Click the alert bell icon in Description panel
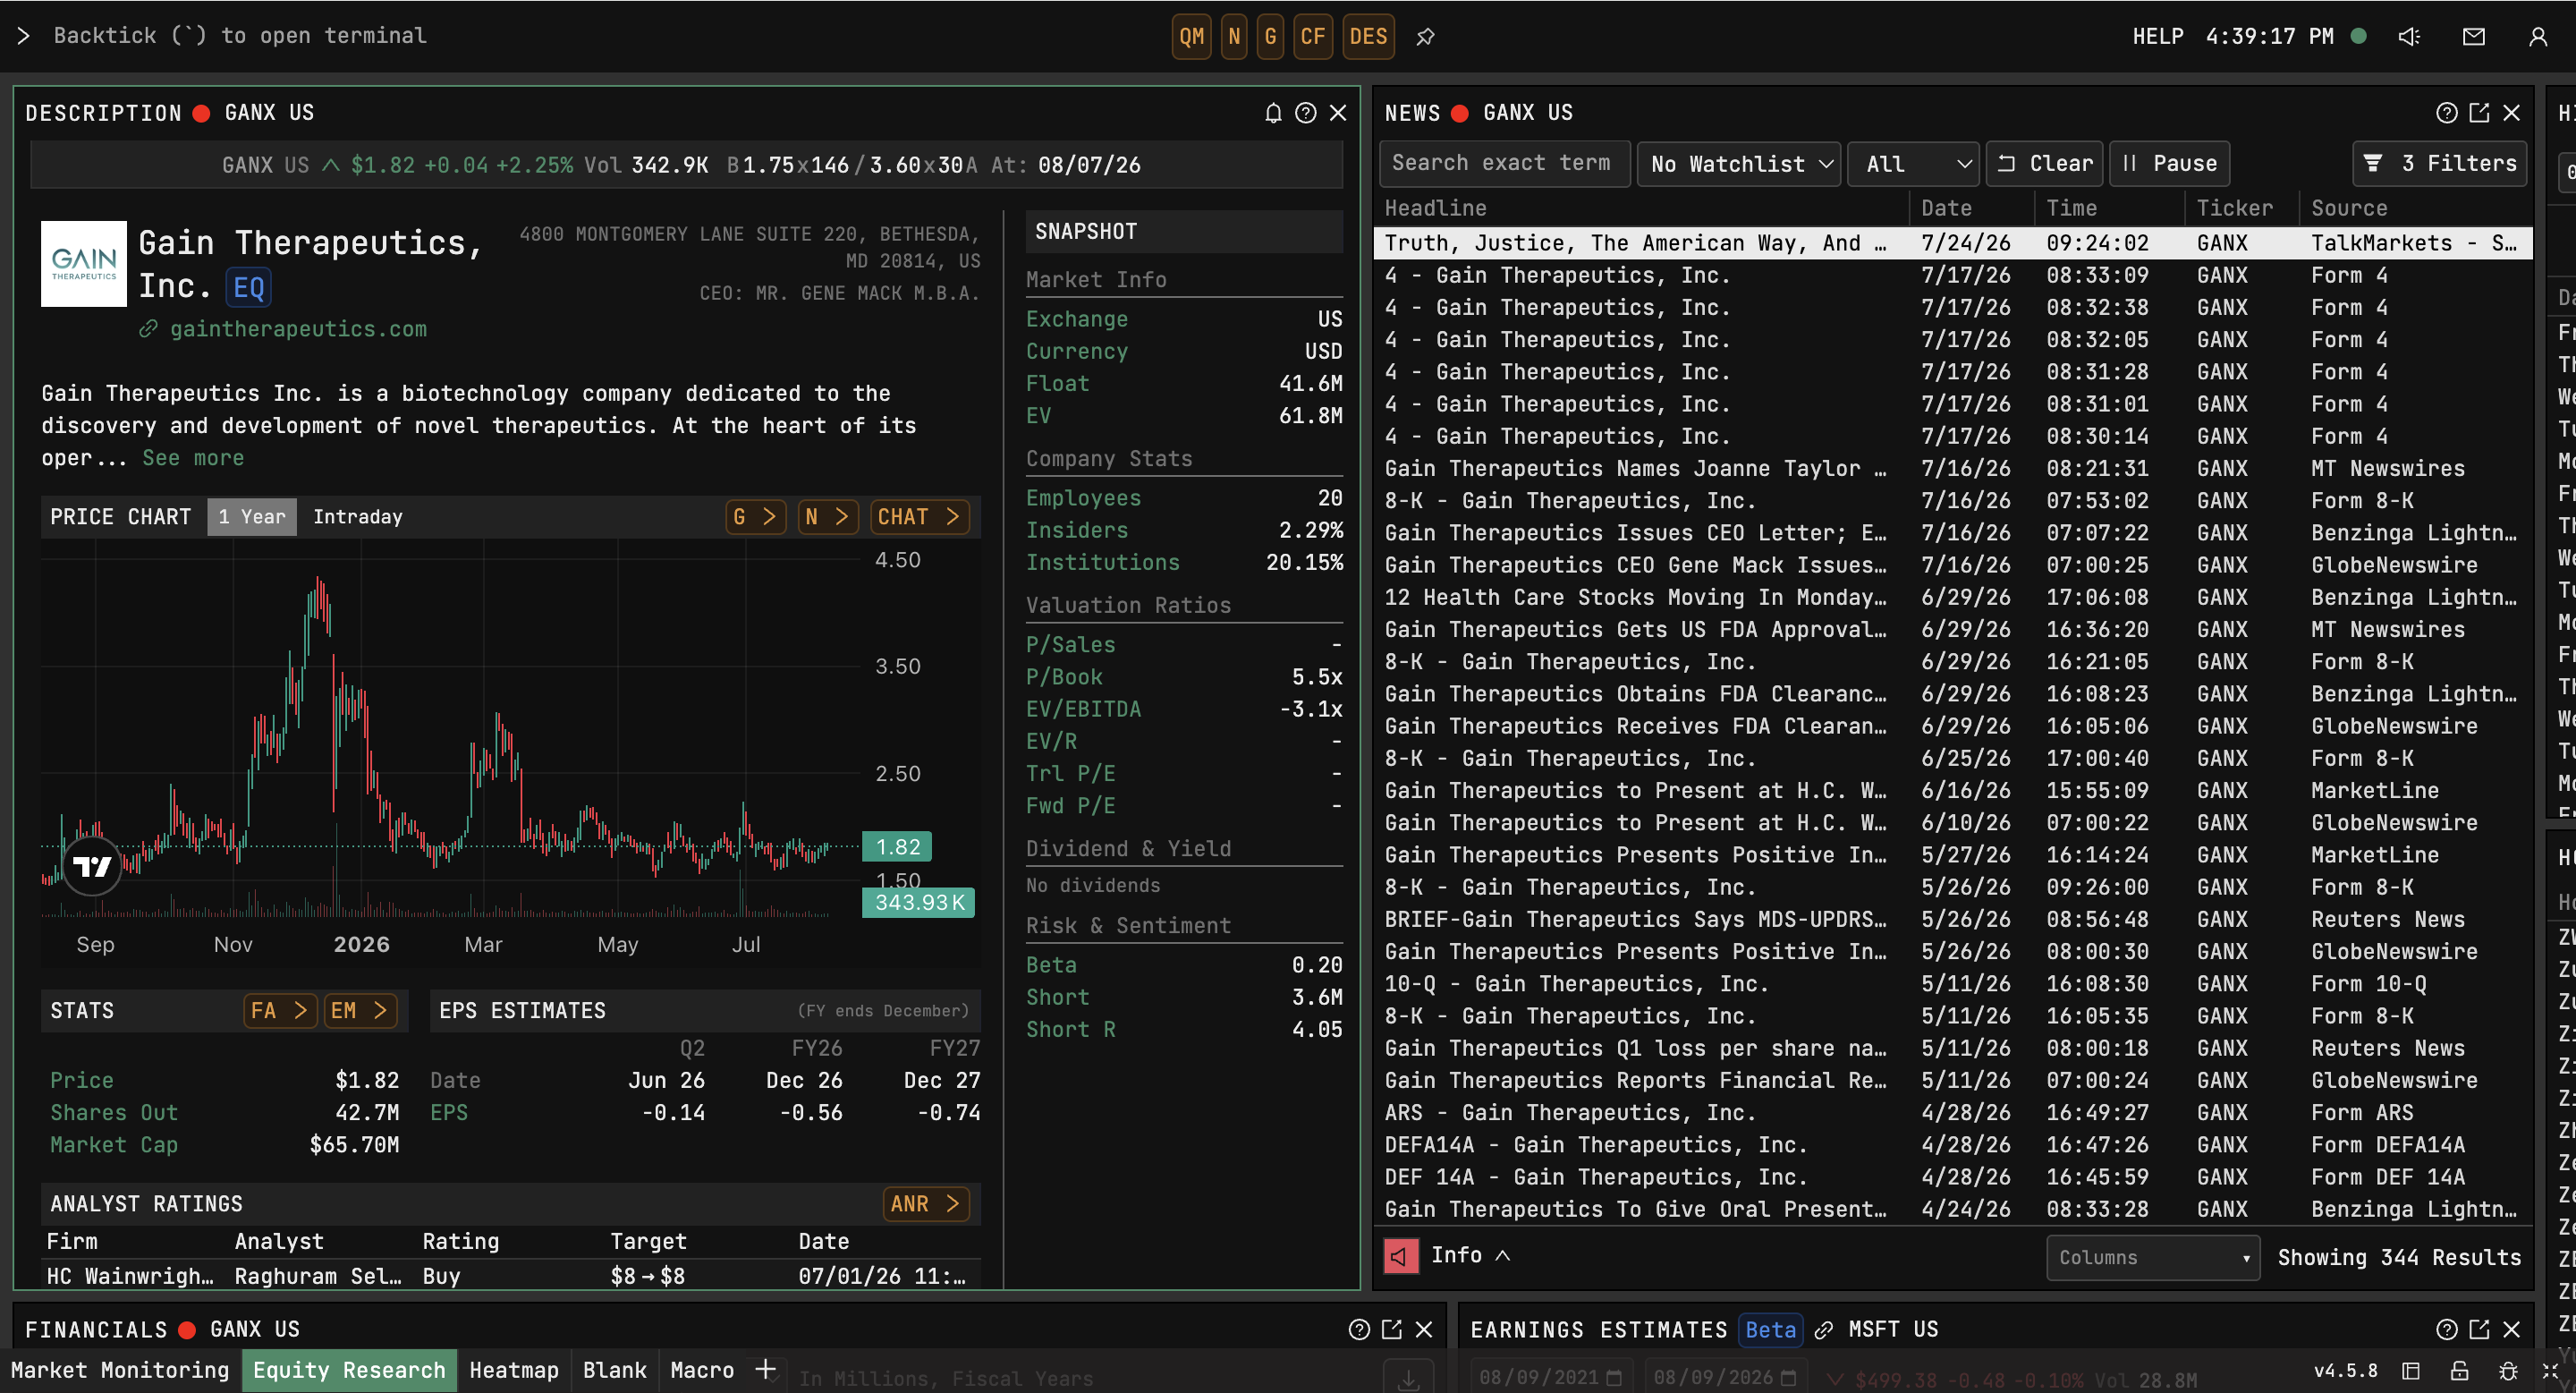Image resolution: width=2576 pixels, height=1393 pixels. [1273, 113]
